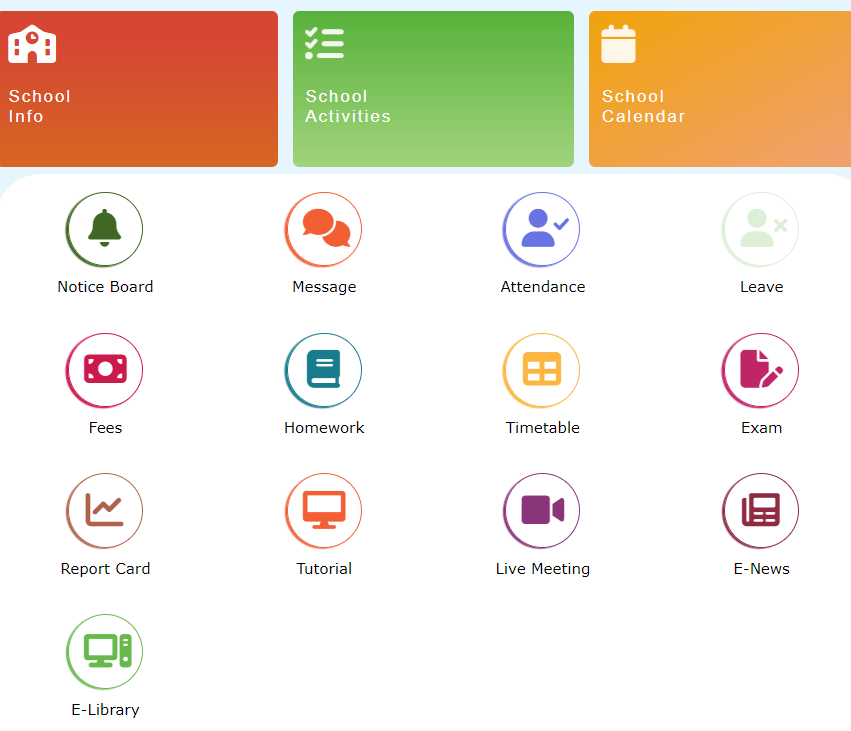The width and height of the screenshot is (851, 731).
Task: Open the Report Card chart icon
Action: click(x=105, y=512)
